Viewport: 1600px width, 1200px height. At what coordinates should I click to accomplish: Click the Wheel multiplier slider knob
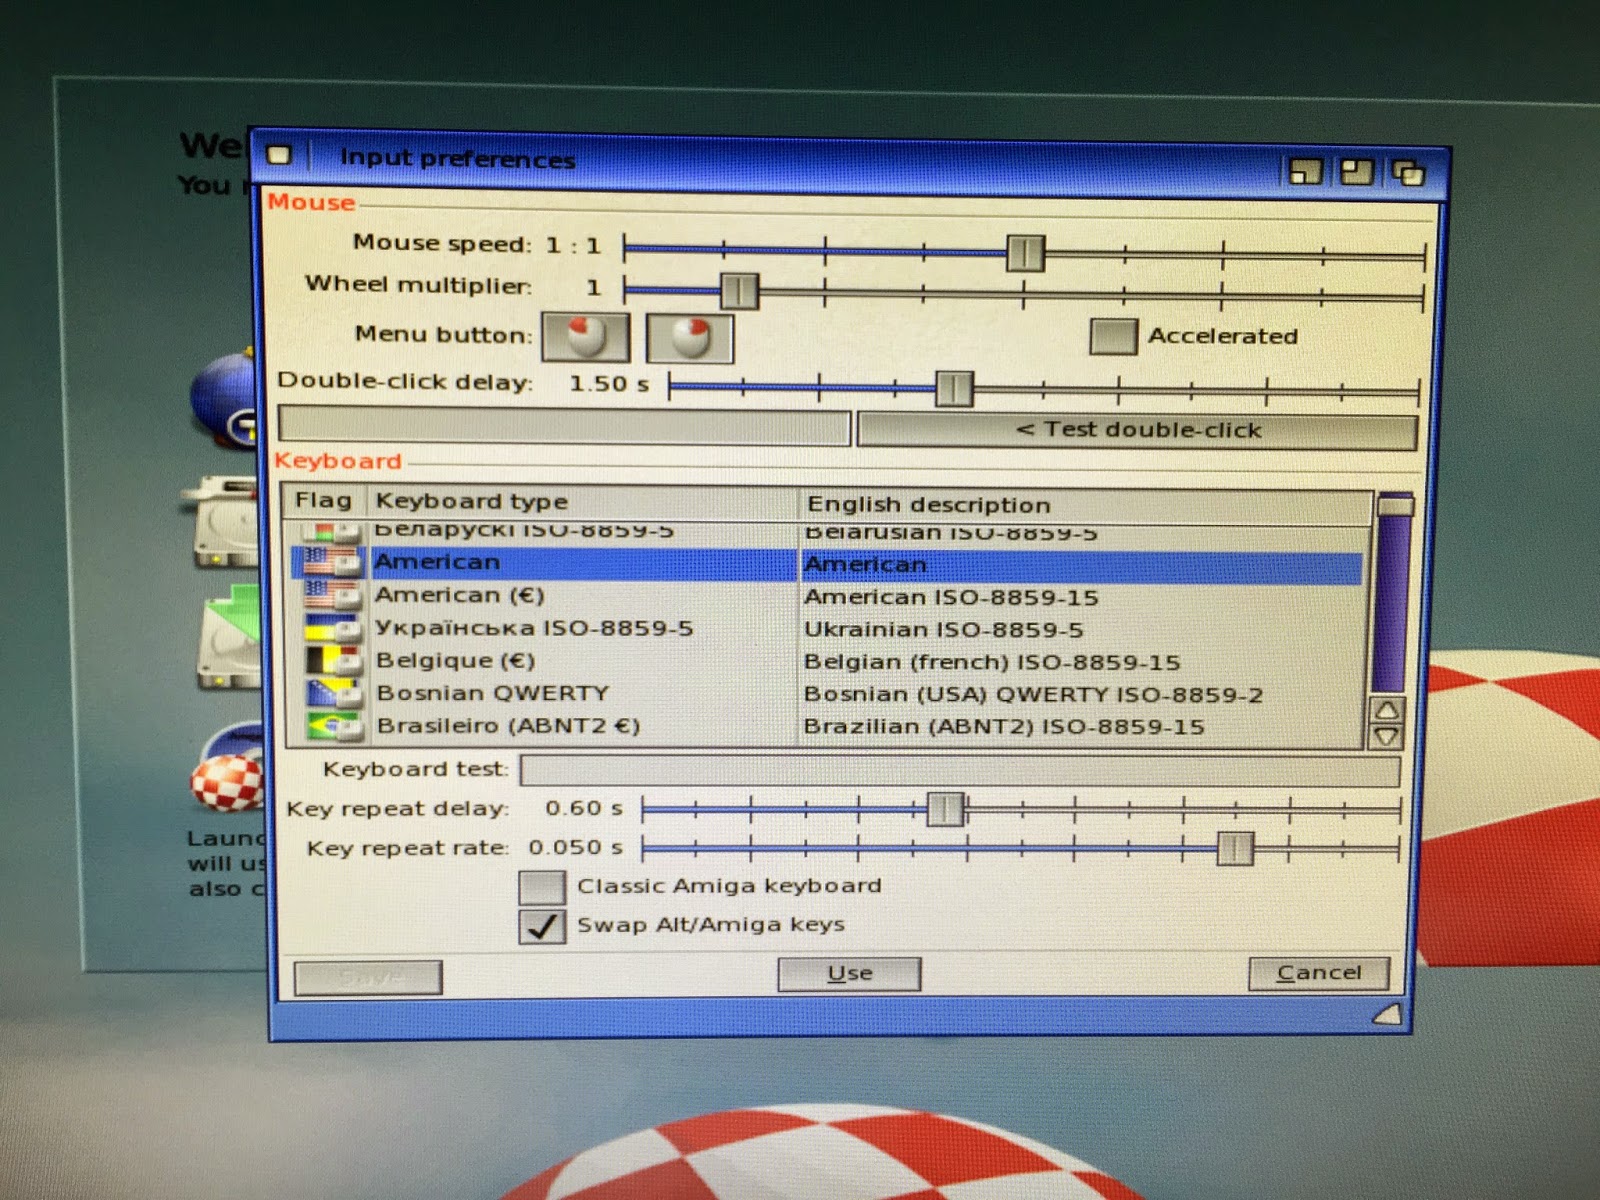coord(739,292)
